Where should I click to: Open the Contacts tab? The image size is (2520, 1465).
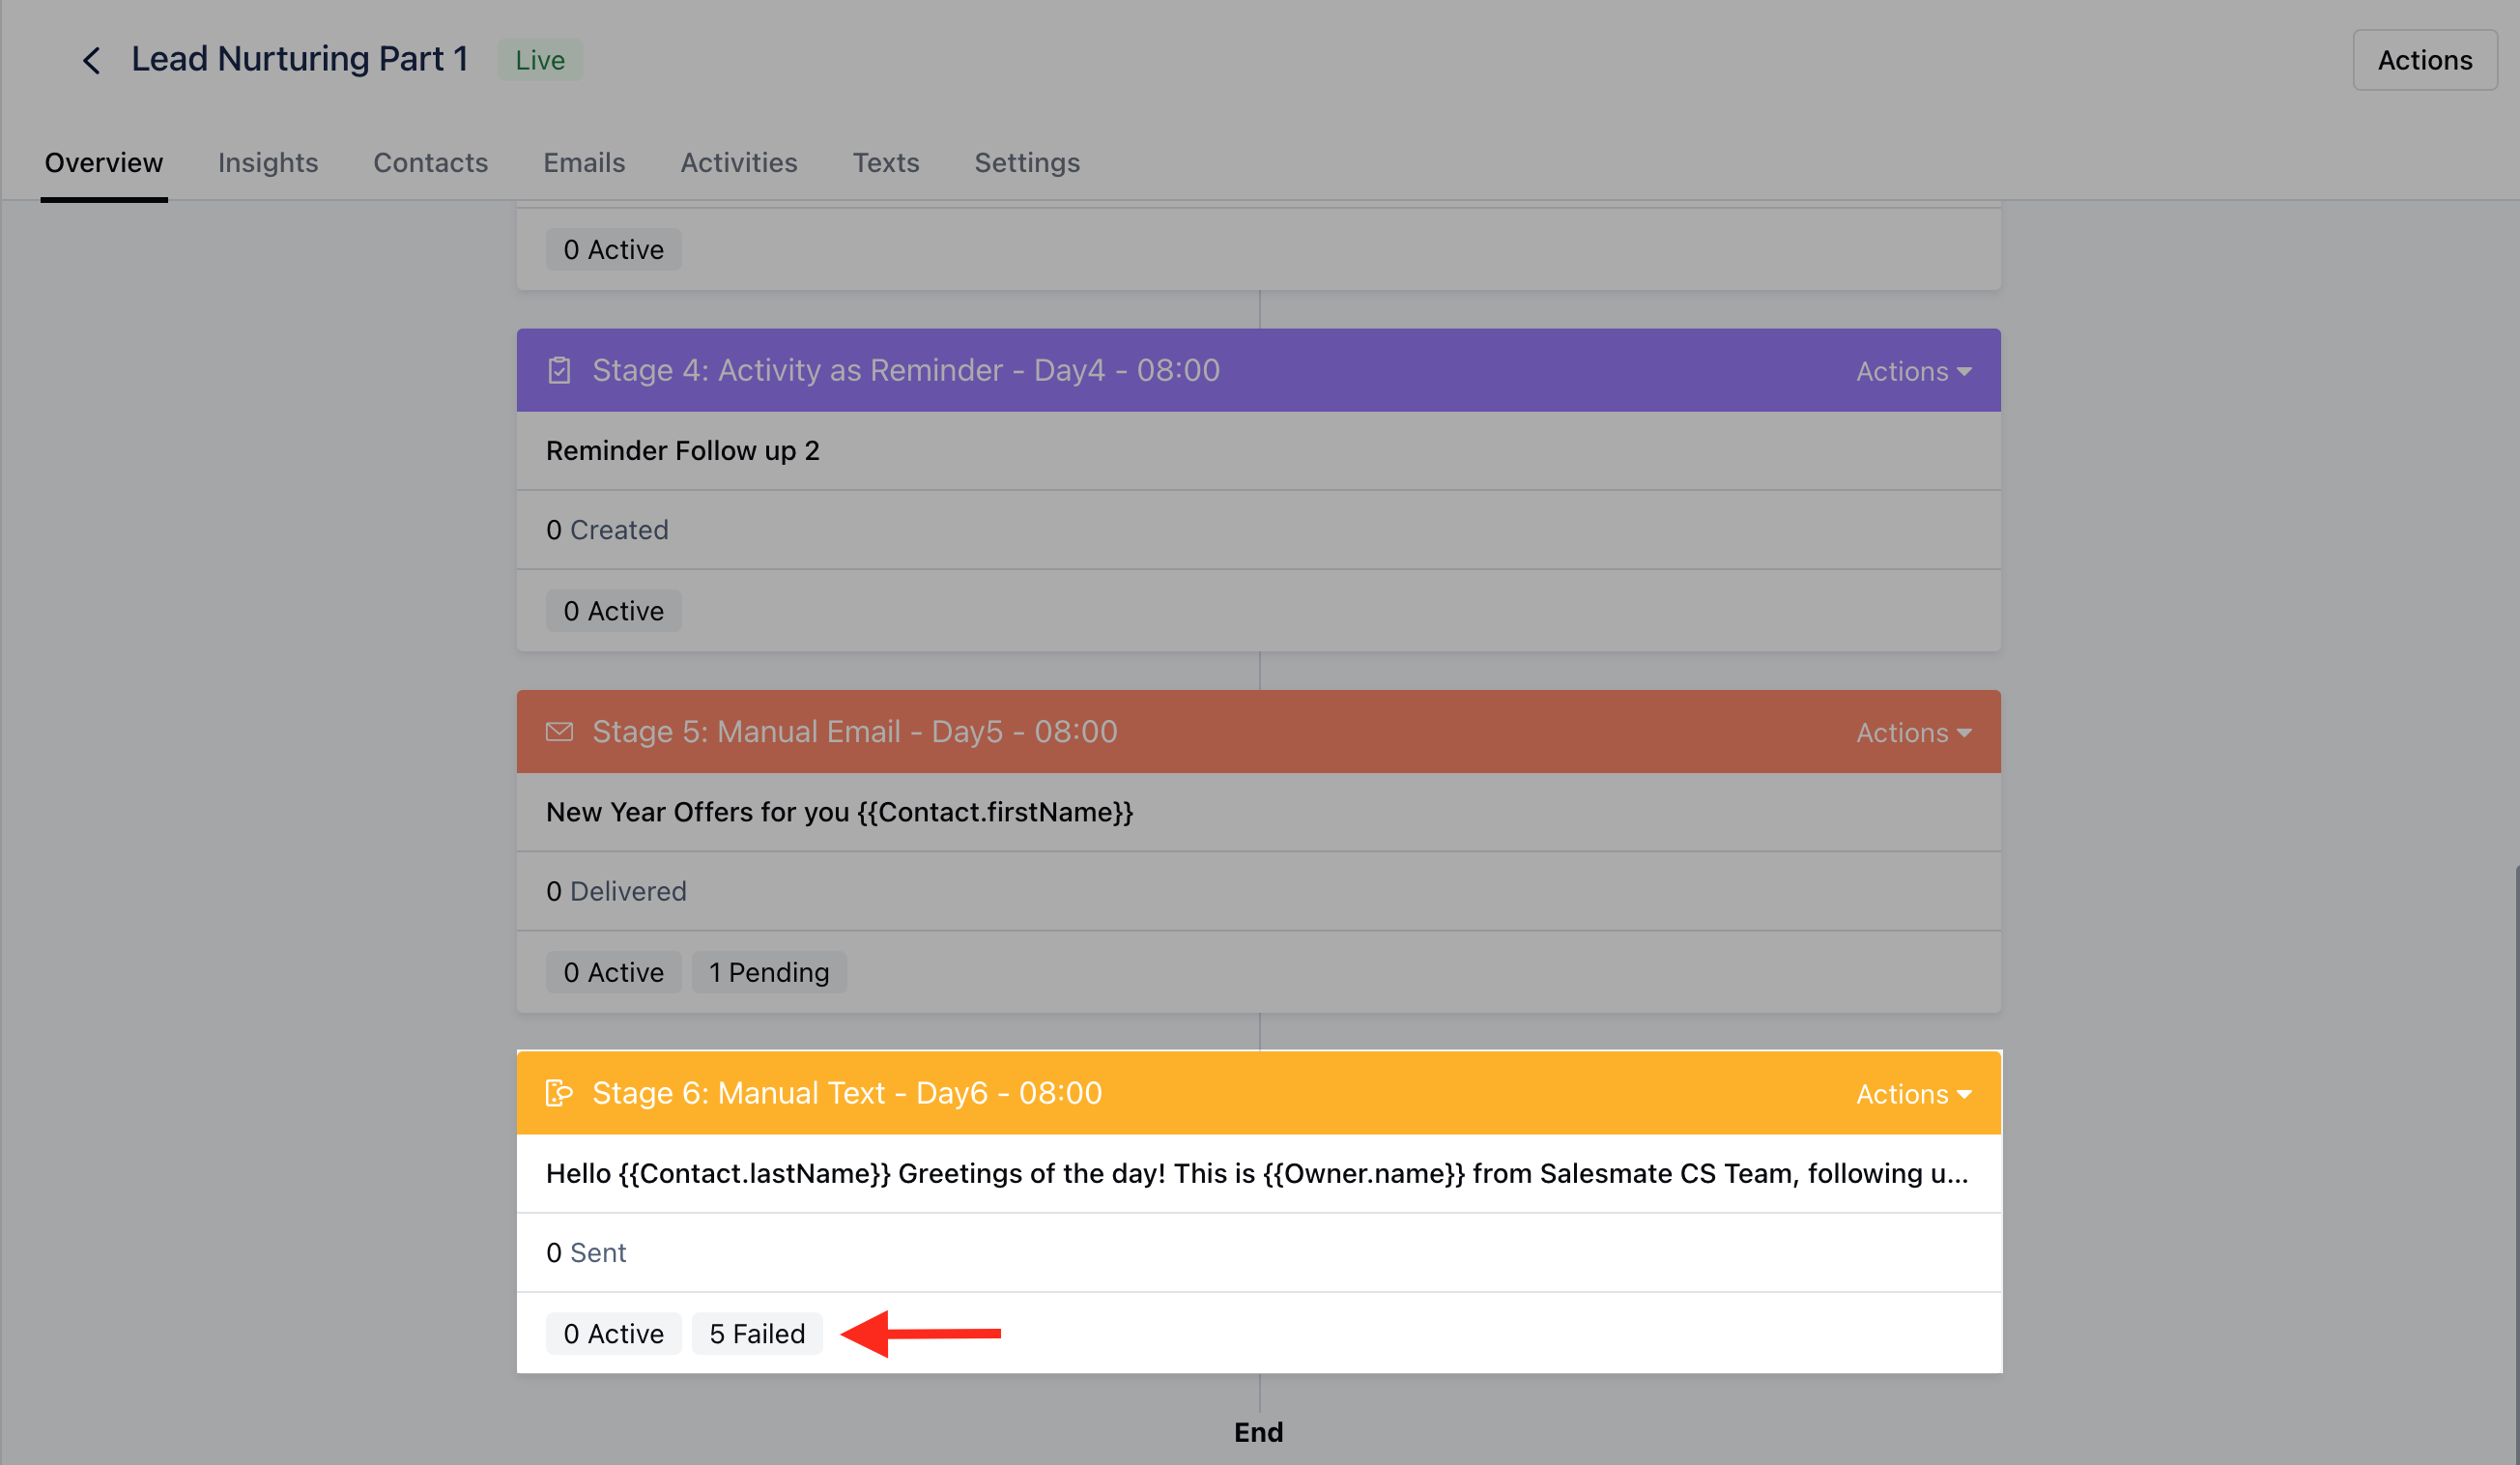point(431,162)
